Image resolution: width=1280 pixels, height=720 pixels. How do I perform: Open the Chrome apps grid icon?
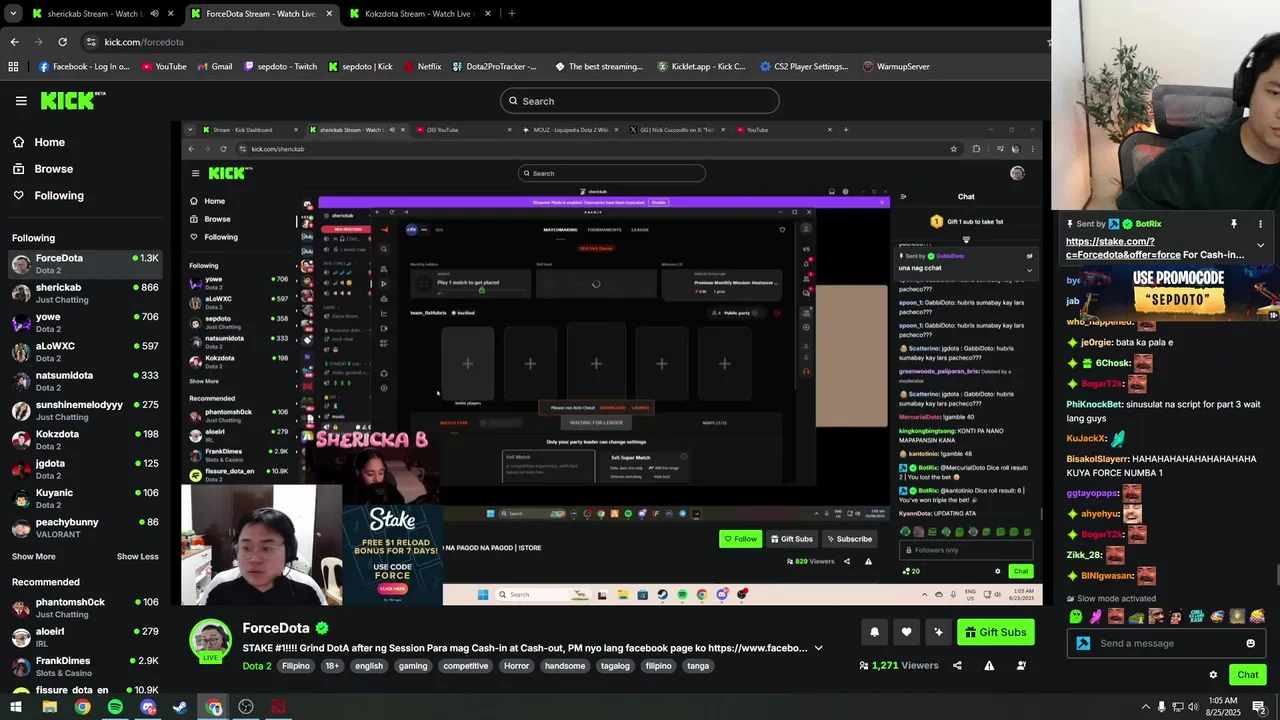point(13,67)
